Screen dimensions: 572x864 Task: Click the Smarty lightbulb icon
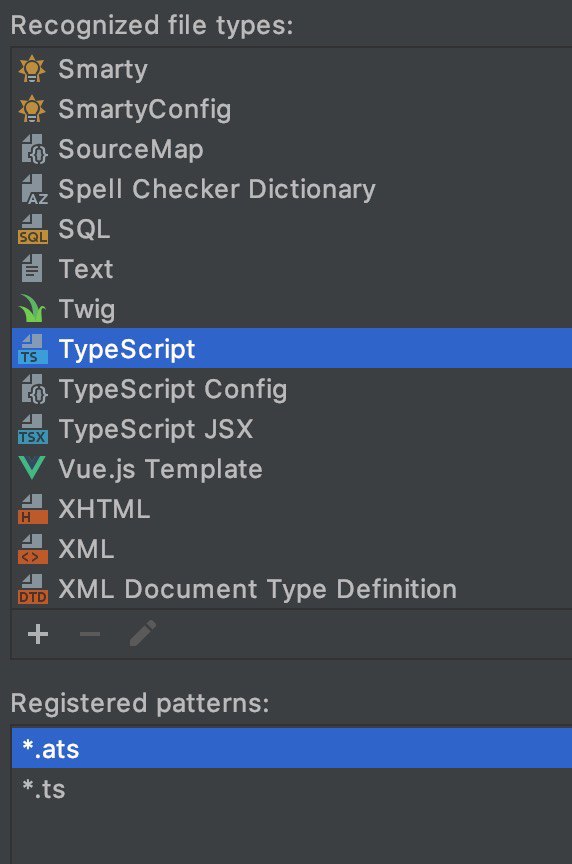pos(32,69)
